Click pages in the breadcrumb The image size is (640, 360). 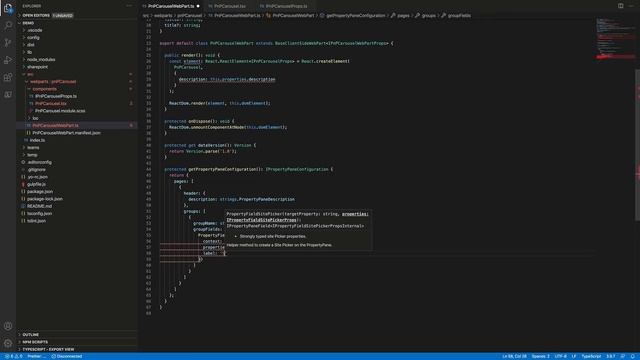pos(403,16)
